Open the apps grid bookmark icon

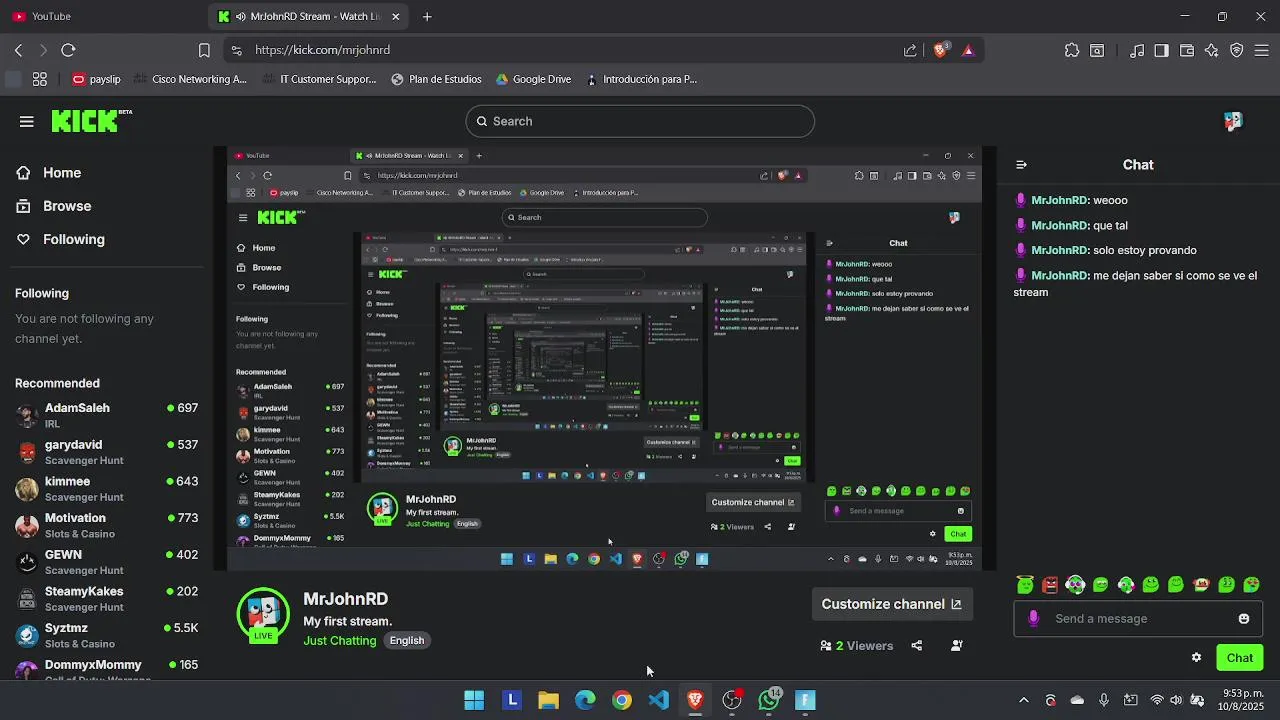coord(40,79)
